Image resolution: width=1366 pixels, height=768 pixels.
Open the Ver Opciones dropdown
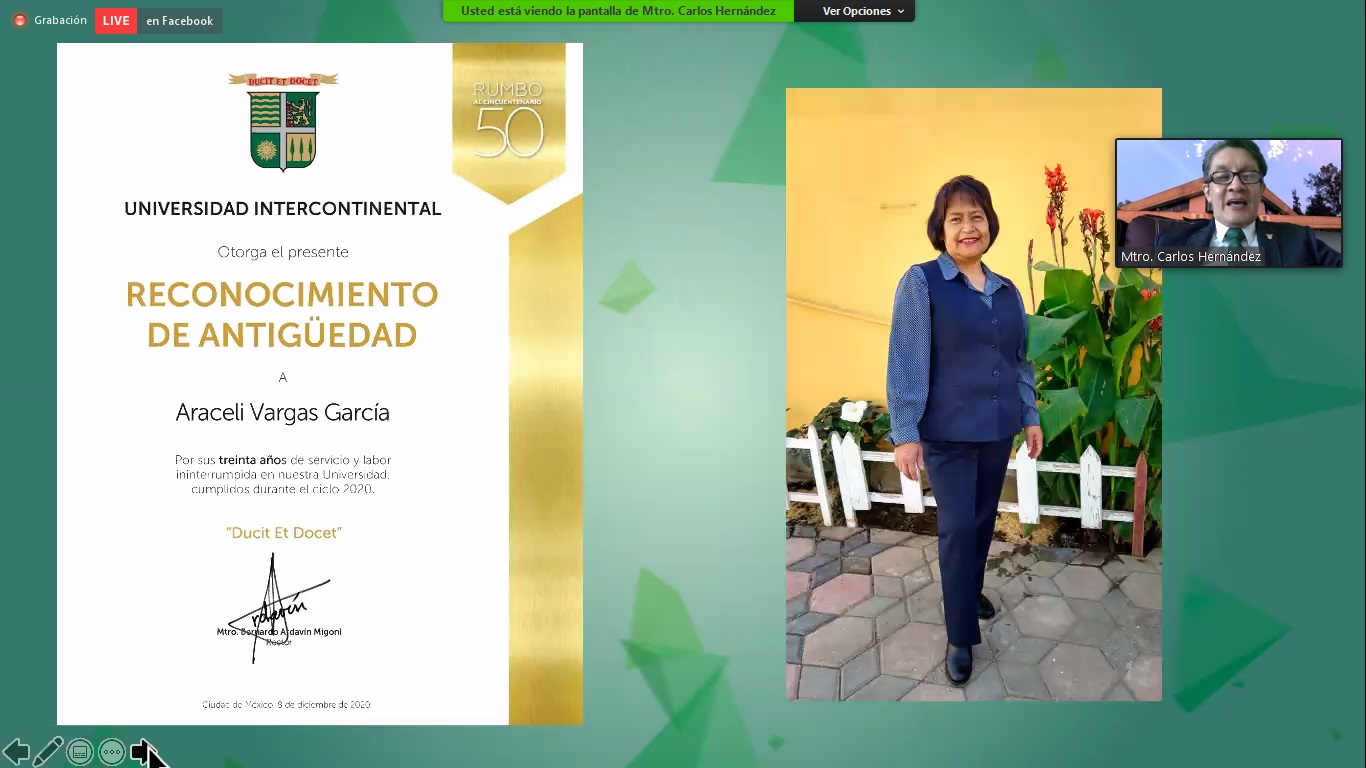pyautogui.click(x=863, y=11)
